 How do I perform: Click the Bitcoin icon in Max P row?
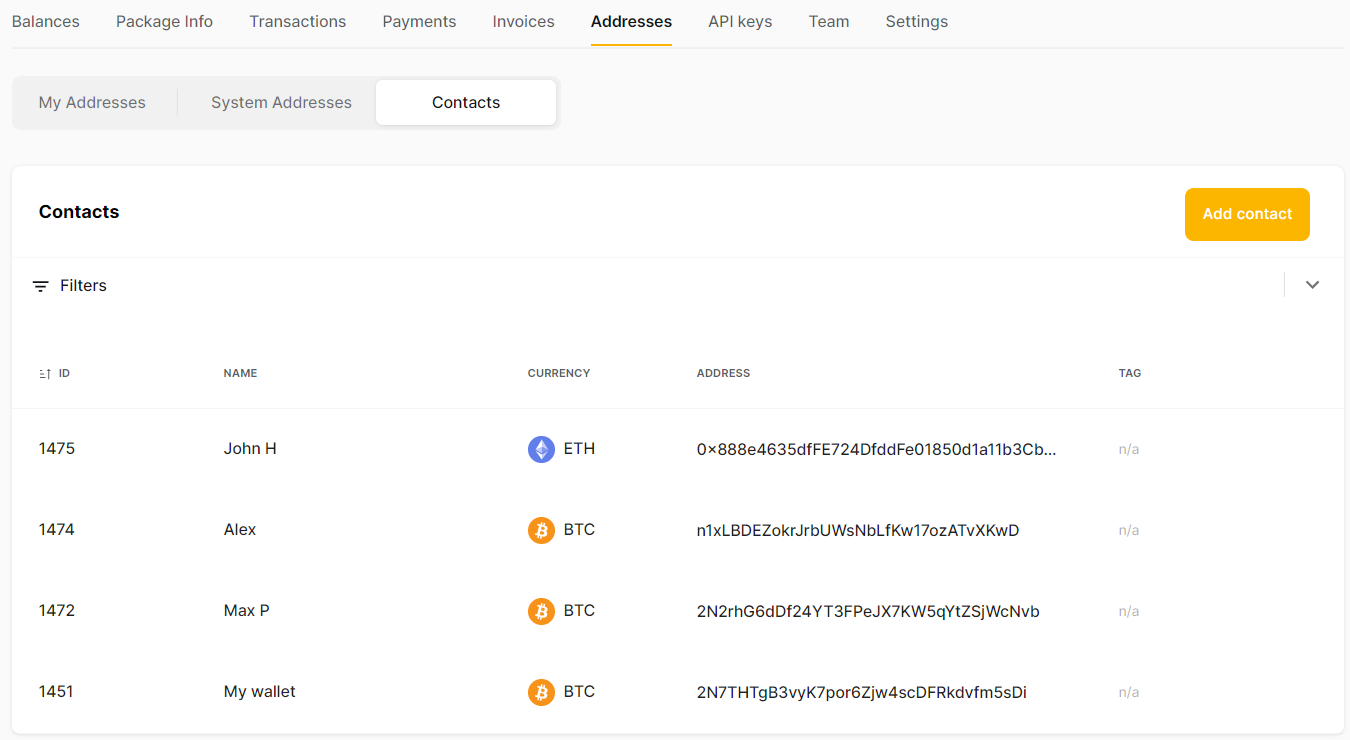click(541, 611)
